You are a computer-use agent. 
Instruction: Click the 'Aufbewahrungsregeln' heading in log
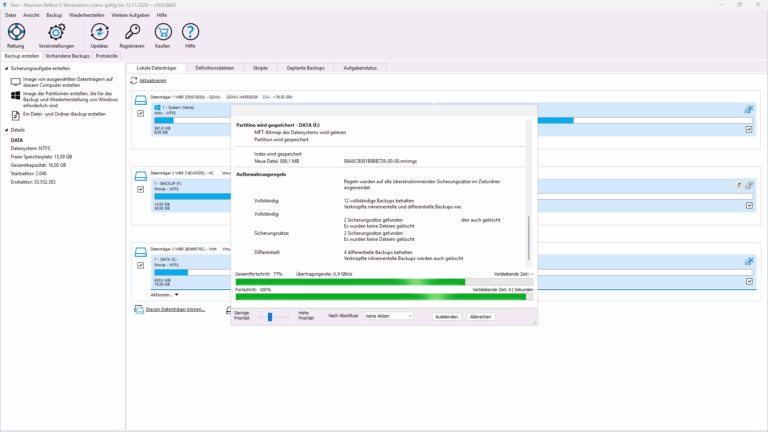point(261,174)
